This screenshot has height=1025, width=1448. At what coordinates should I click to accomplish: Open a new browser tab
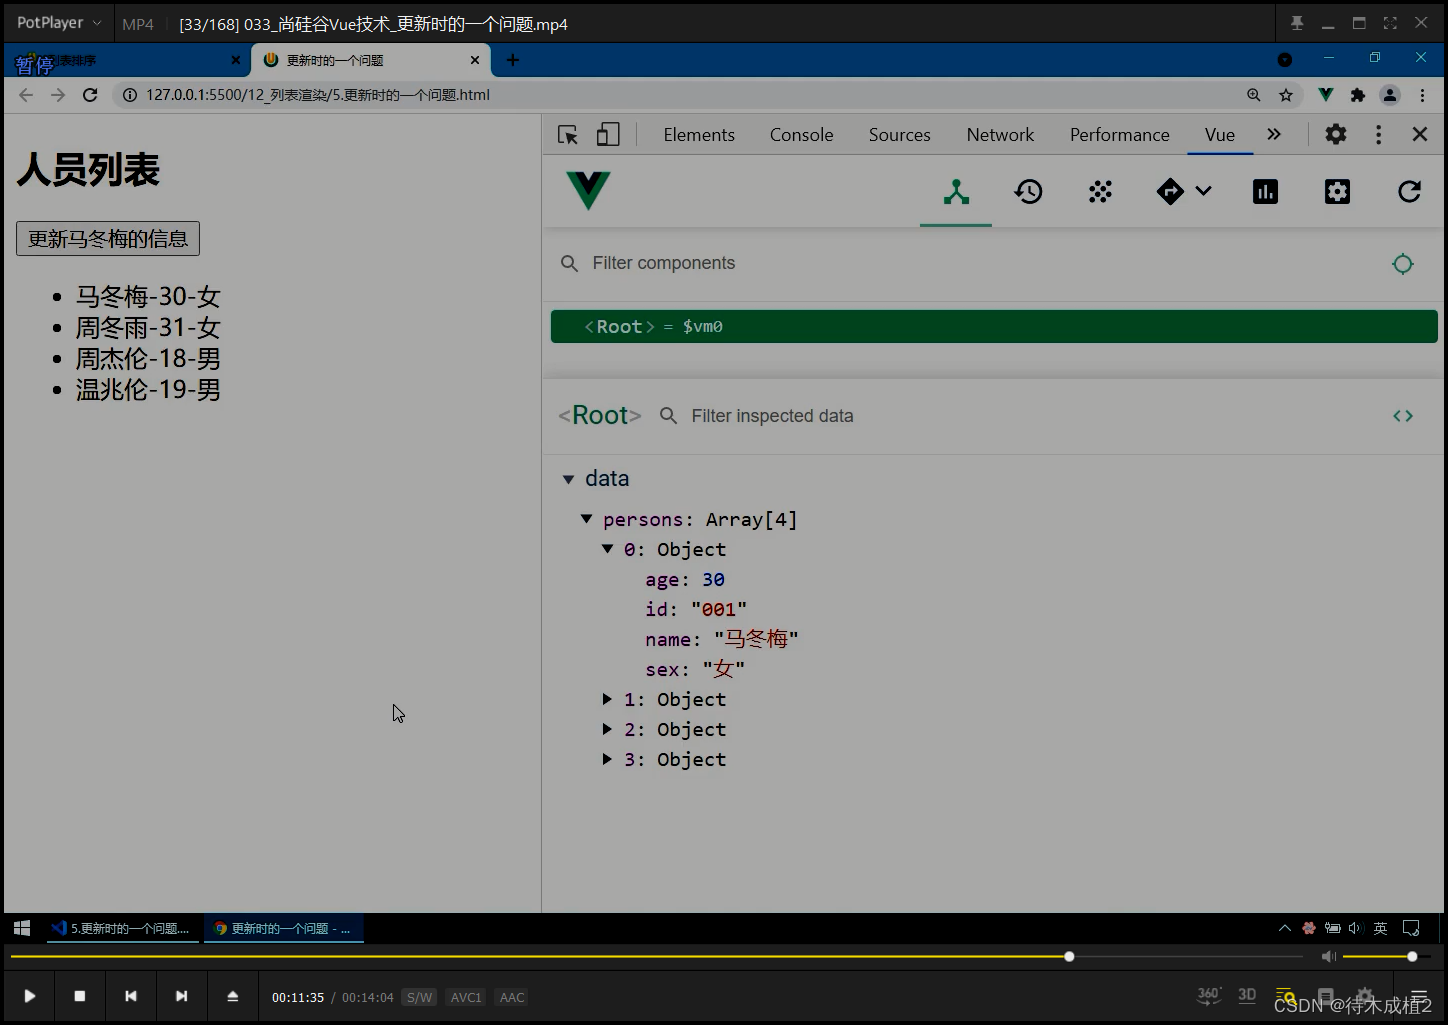pyautogui.click(x=512, y=60)
